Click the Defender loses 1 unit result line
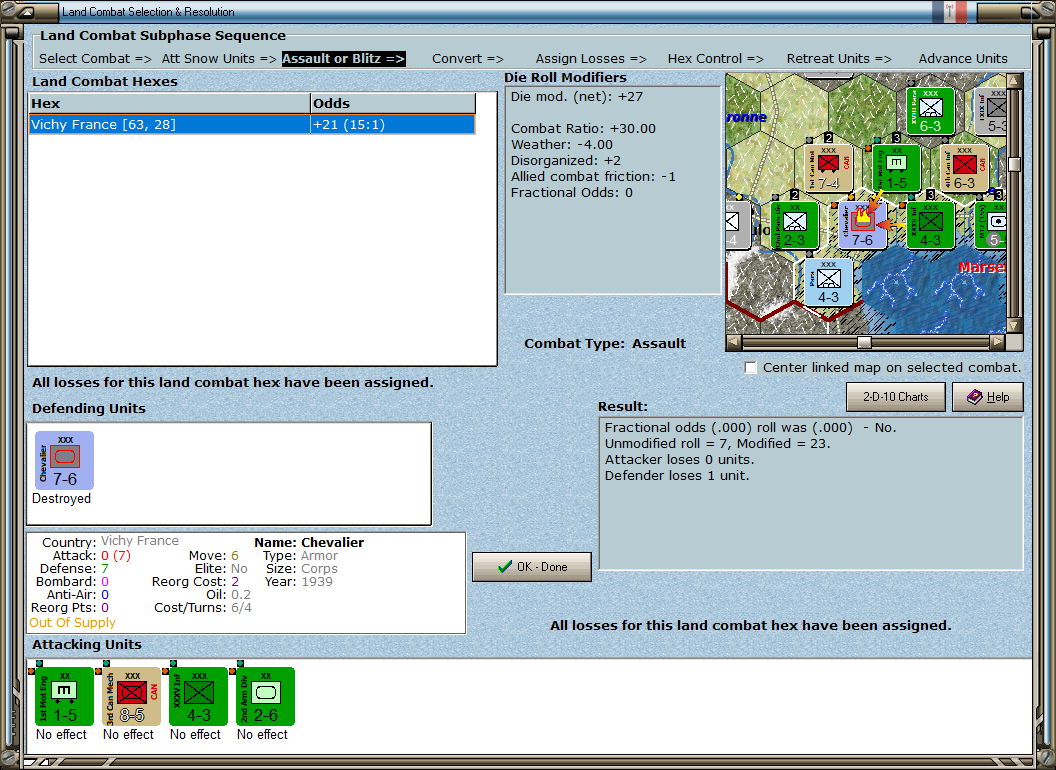This screenshot has height=770, width=1056. (677, 476)
